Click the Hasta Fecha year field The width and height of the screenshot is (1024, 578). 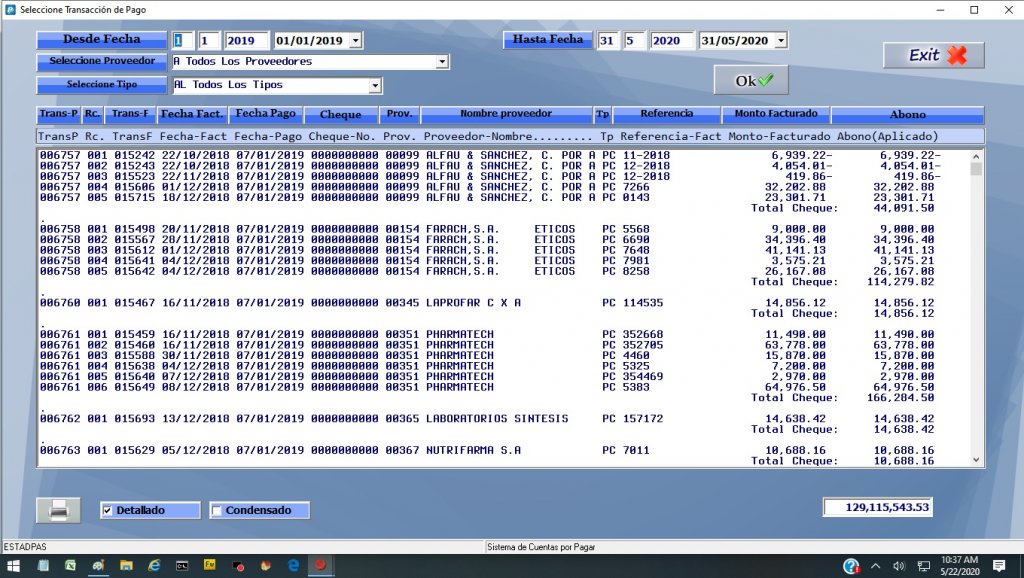pyautogui.click(x=671, y=41)
